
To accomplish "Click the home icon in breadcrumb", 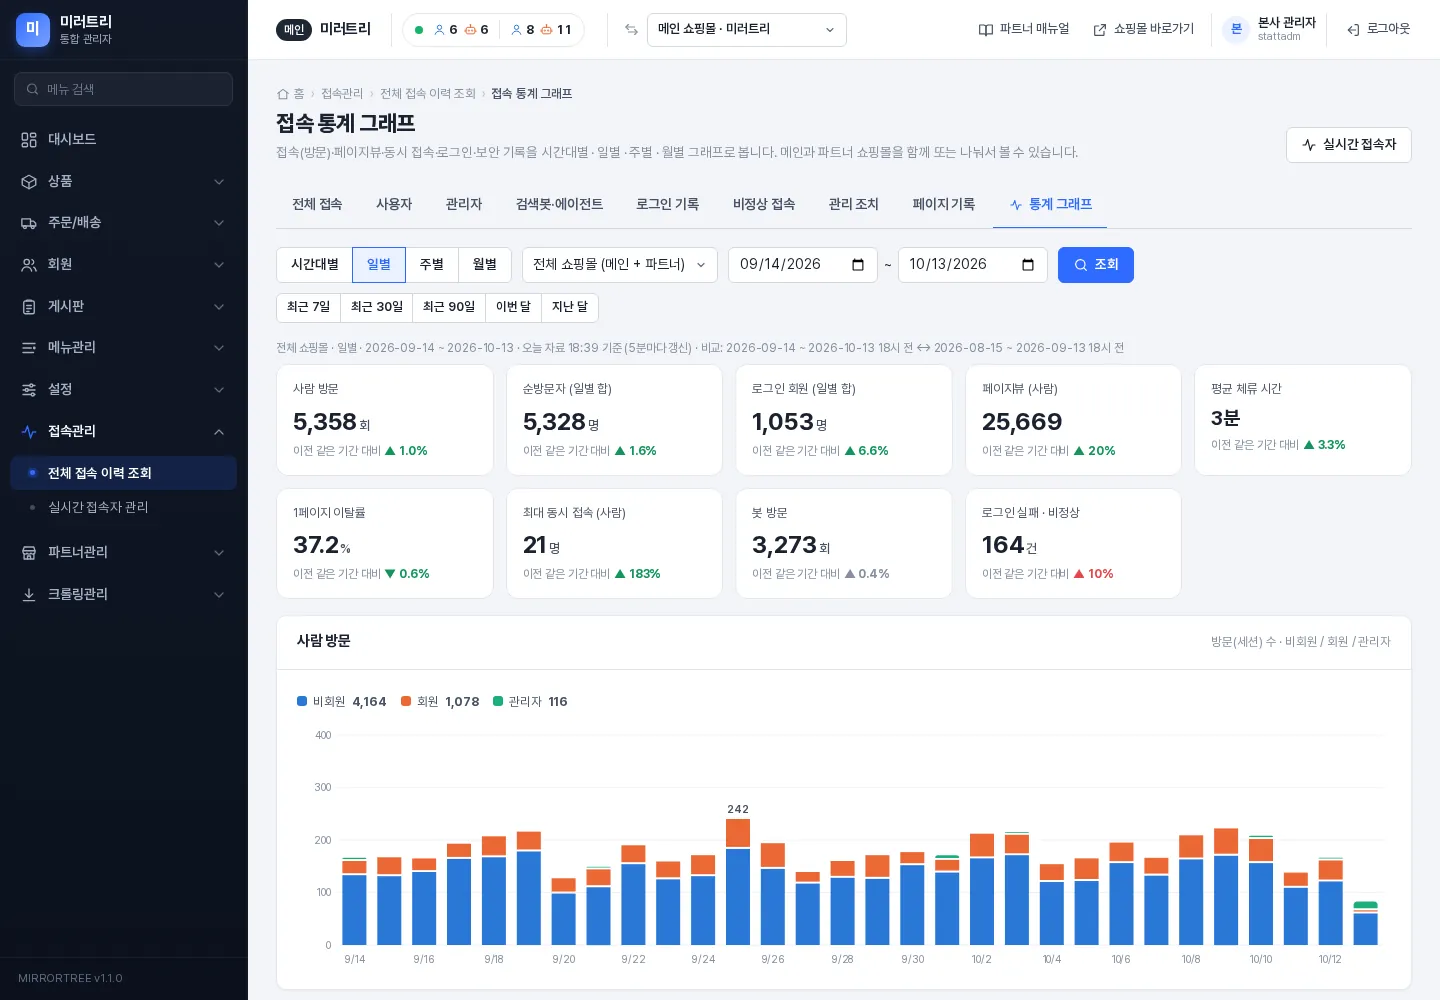I will click(283, 94).
